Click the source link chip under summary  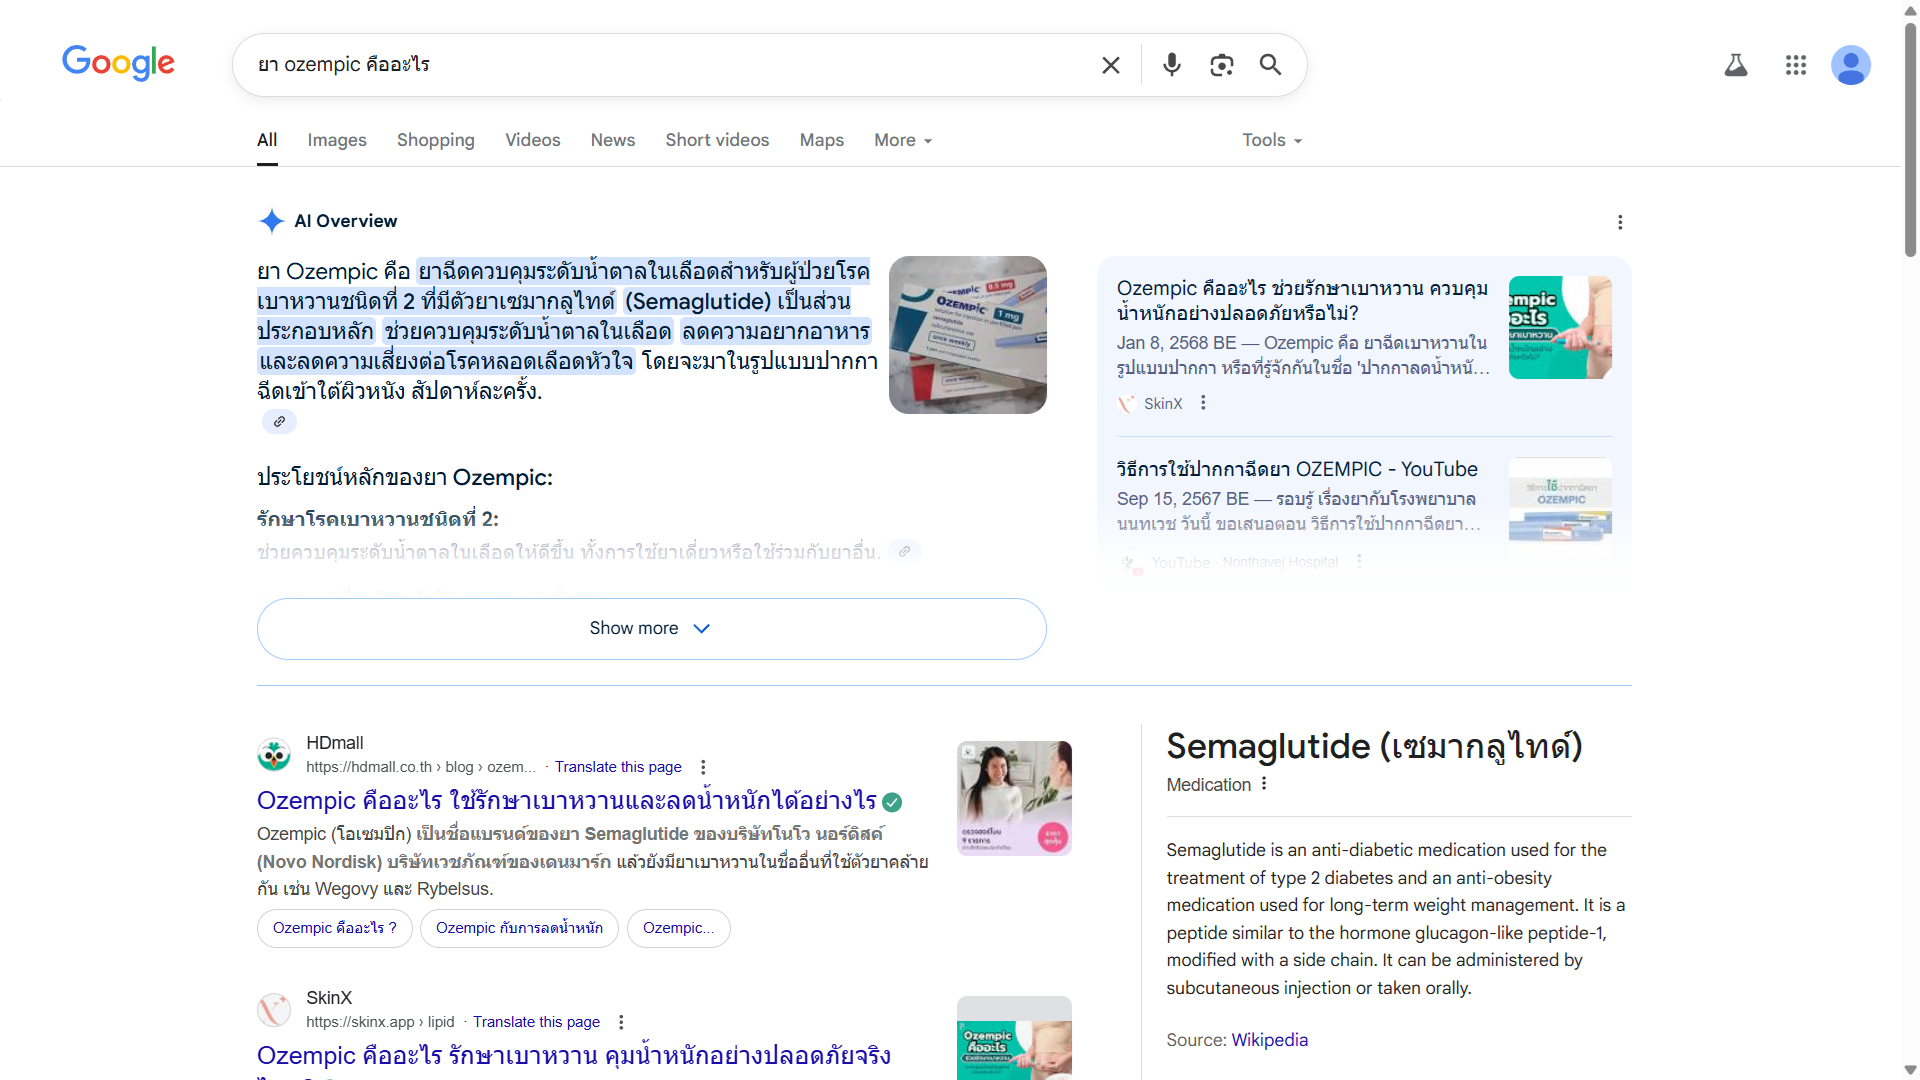(x=279, y=422)
